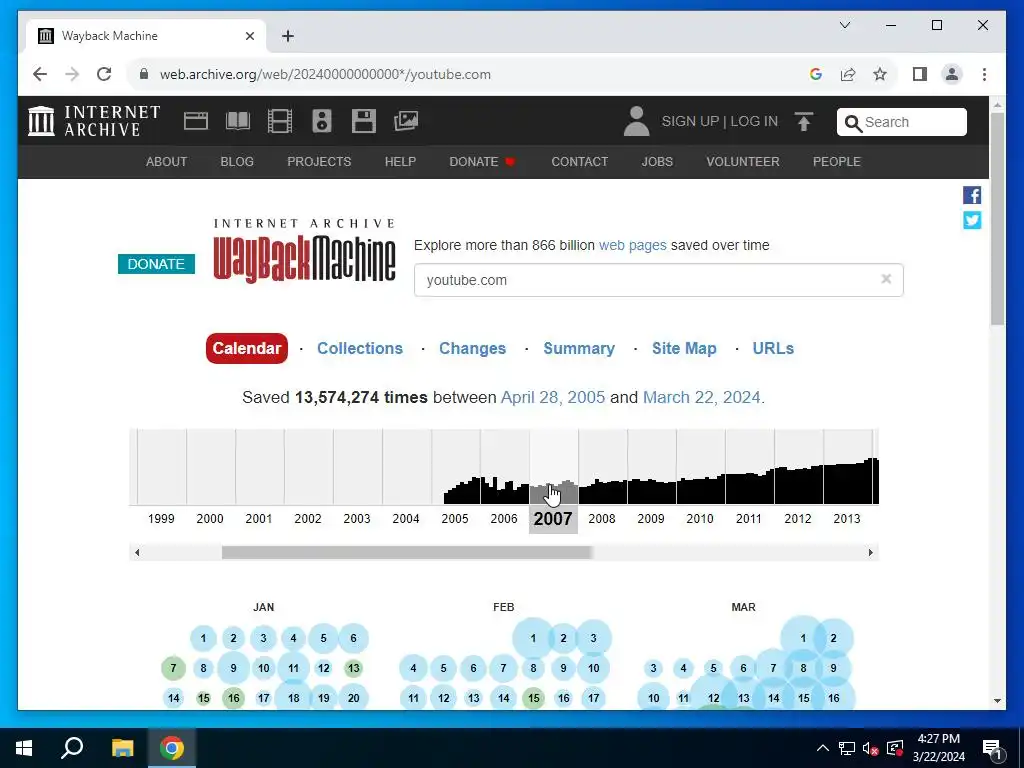Clear the youtube.com URL field
The height and width of the screenshot is (768, 1024).
coord(886,279)
